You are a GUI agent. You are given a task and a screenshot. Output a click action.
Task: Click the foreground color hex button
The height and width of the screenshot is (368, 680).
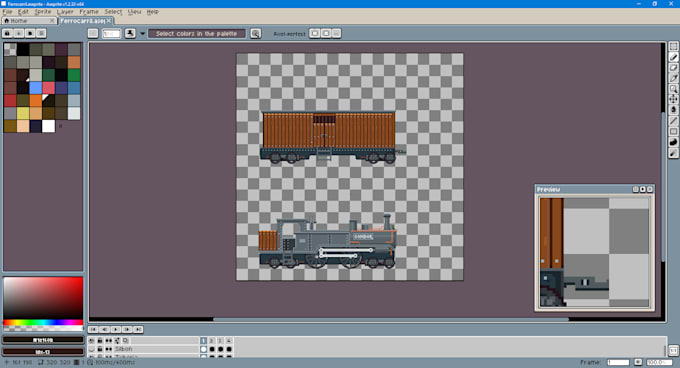pyautogui.click(x=42, y=340)
